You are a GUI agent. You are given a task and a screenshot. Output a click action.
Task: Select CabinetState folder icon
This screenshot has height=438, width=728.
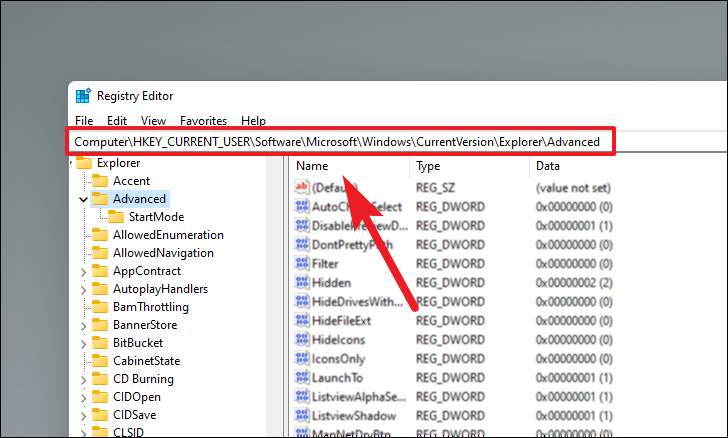tap(100, 361)
